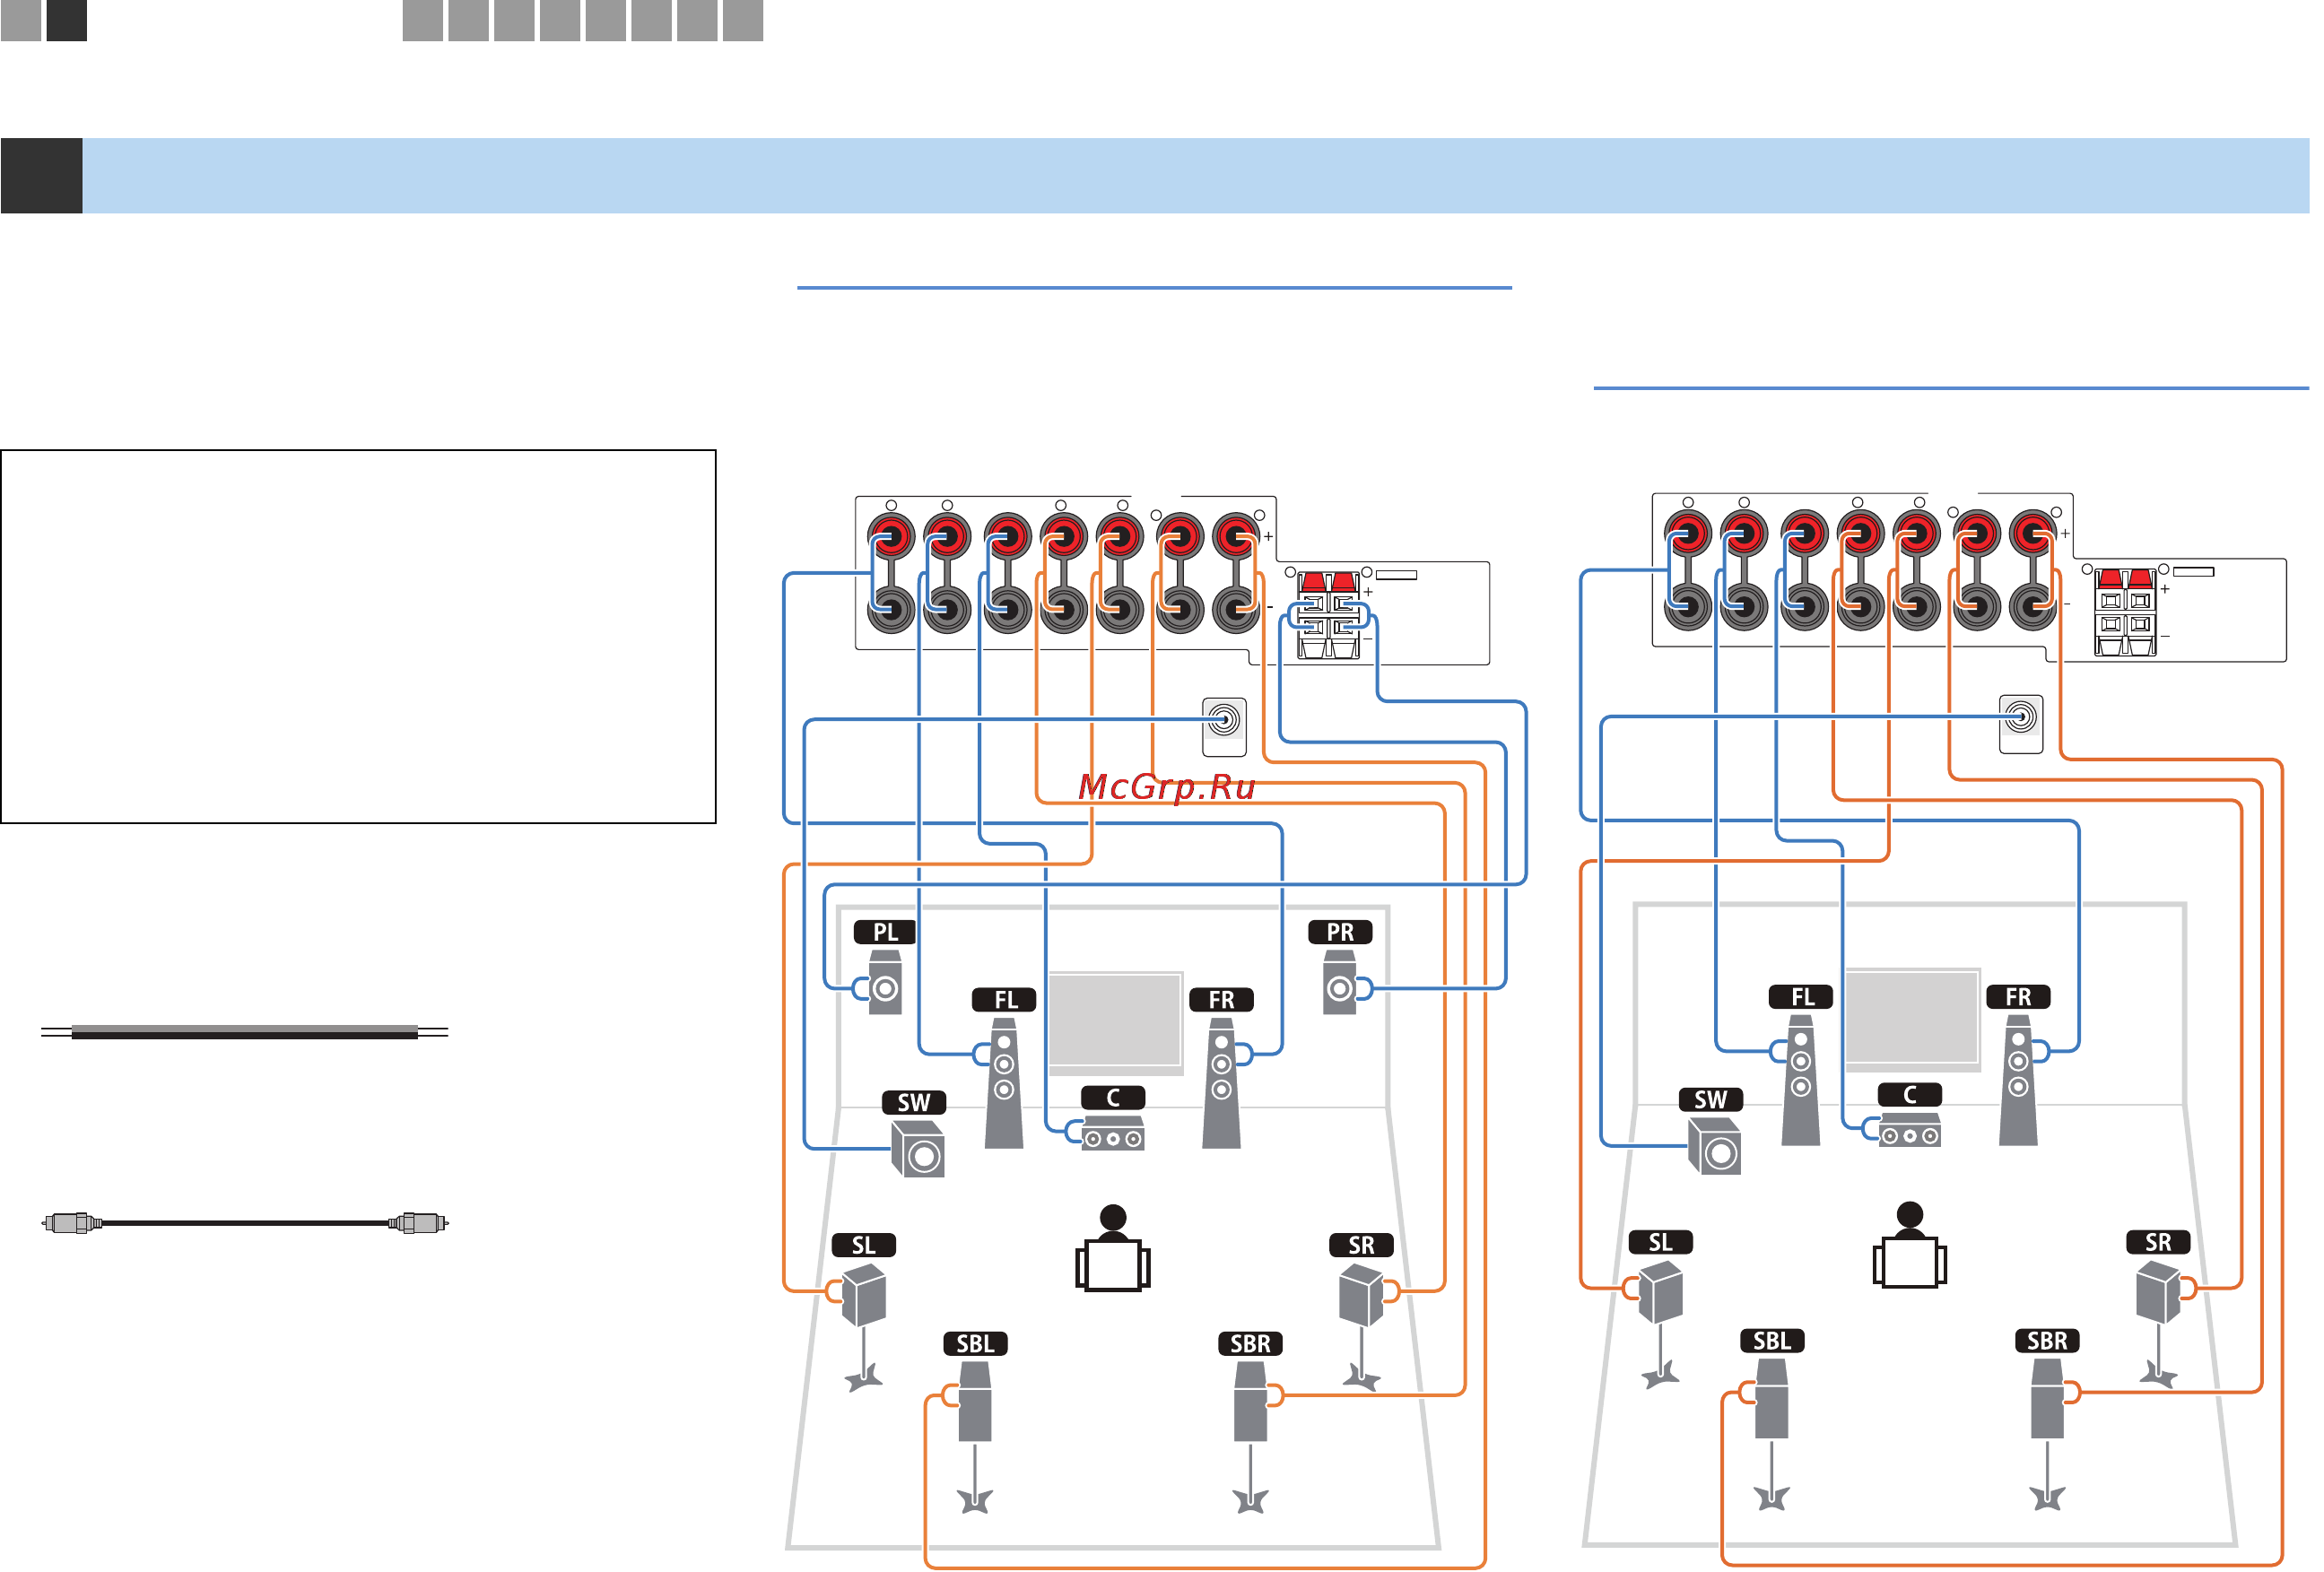This screenshot has height=1572, width=2324.
Task: Click SBR label in the diagram without presence speakers
Action: tap(2047, 1341)
